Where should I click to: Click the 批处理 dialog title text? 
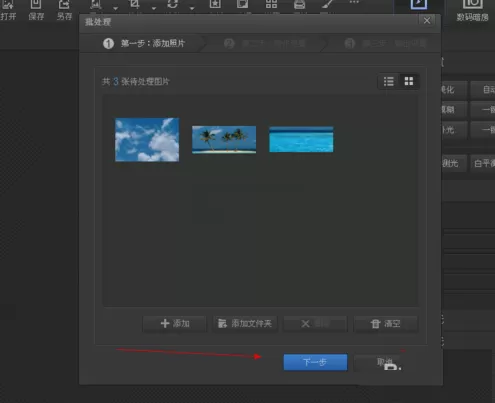click(x=98, y=22)
